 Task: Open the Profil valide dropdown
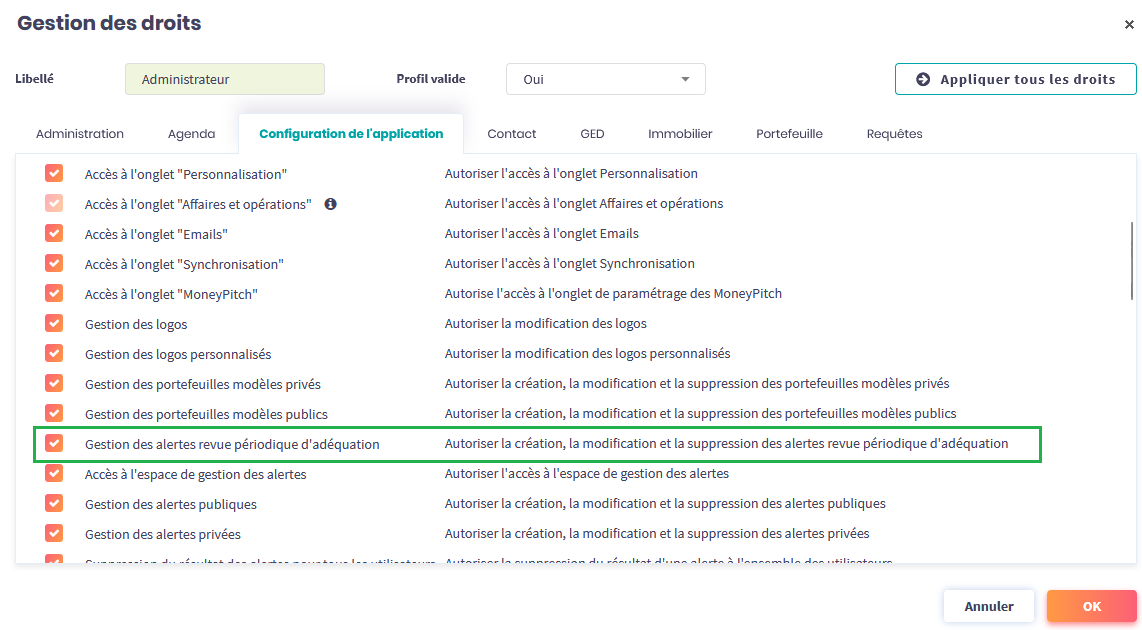point(605,79)
